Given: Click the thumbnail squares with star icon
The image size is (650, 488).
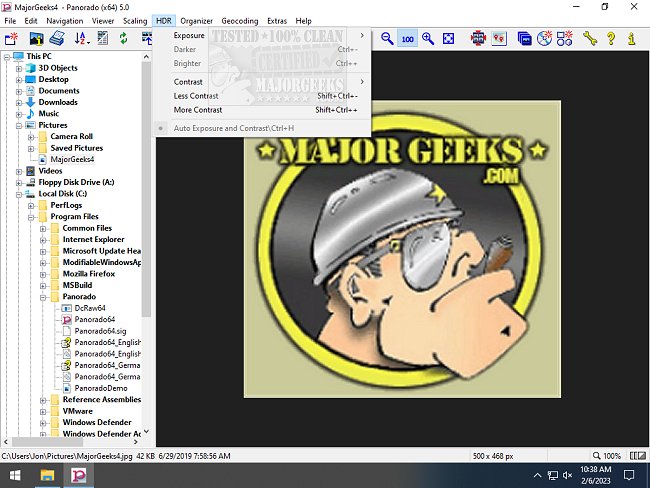Looking at the screenshot, I should point(565,39).
